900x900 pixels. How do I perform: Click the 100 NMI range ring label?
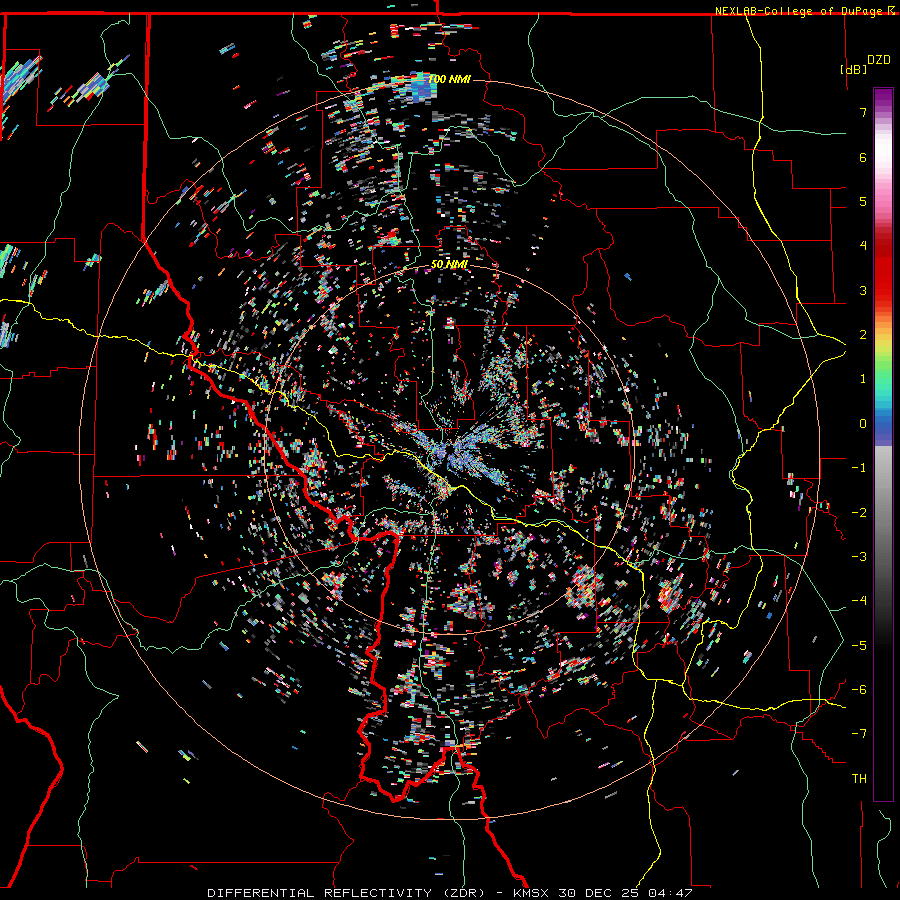[x=449, y=79]
